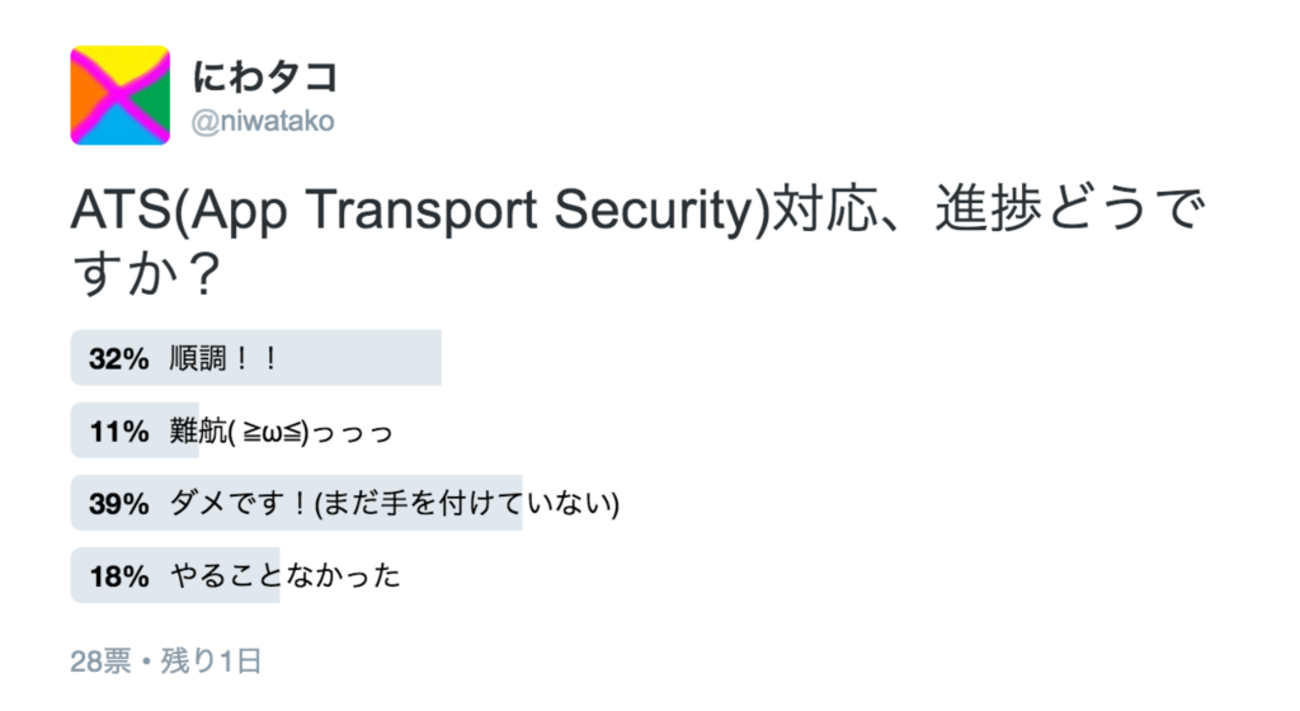Click the (まだ手を付けていない) parenthetical text
Screen dimensions: 1300x711
[x=467, y=504]
